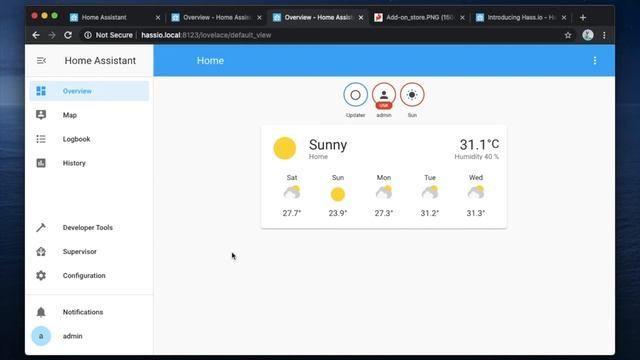Open Developer Tools
640x360 pixels.
[89, 228]
